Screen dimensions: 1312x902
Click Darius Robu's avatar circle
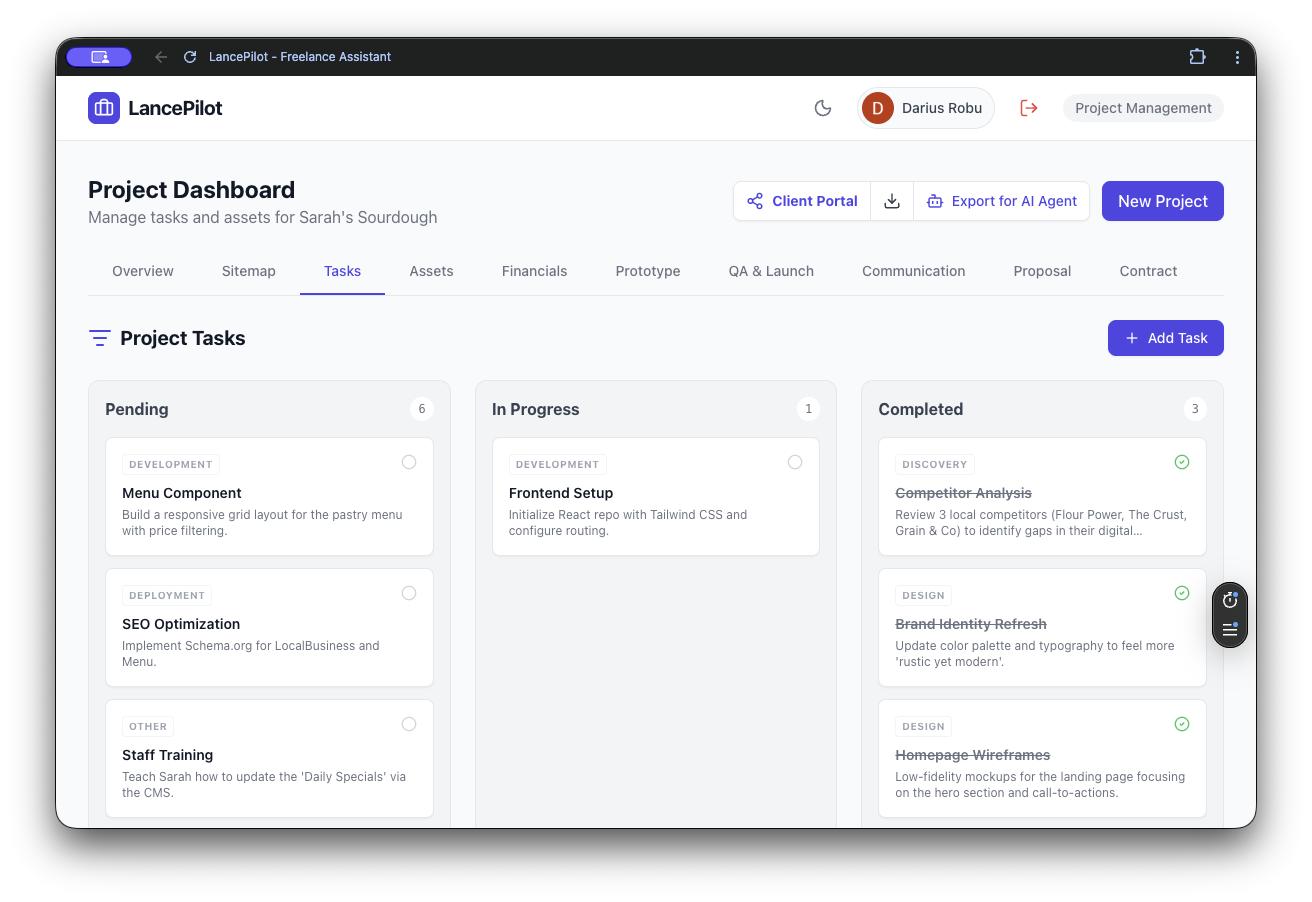[878, 108]
